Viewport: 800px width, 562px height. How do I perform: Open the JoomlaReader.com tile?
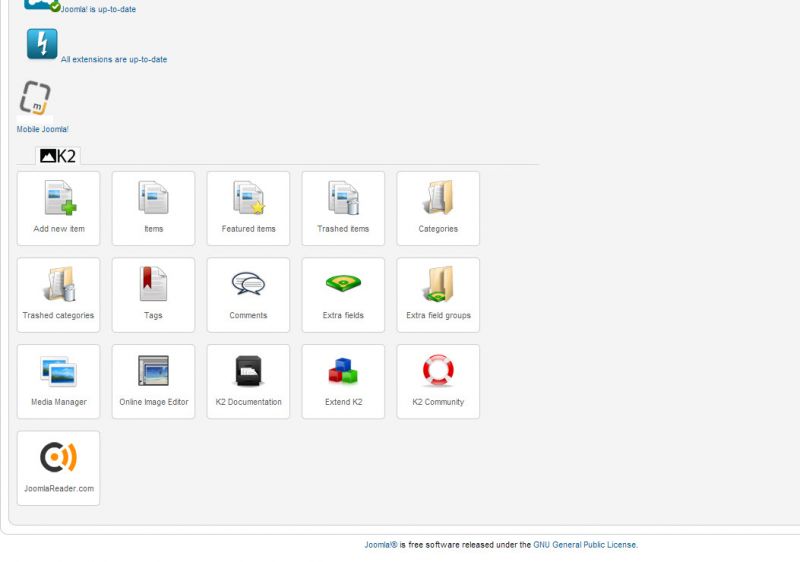click(x=59, y=469)
